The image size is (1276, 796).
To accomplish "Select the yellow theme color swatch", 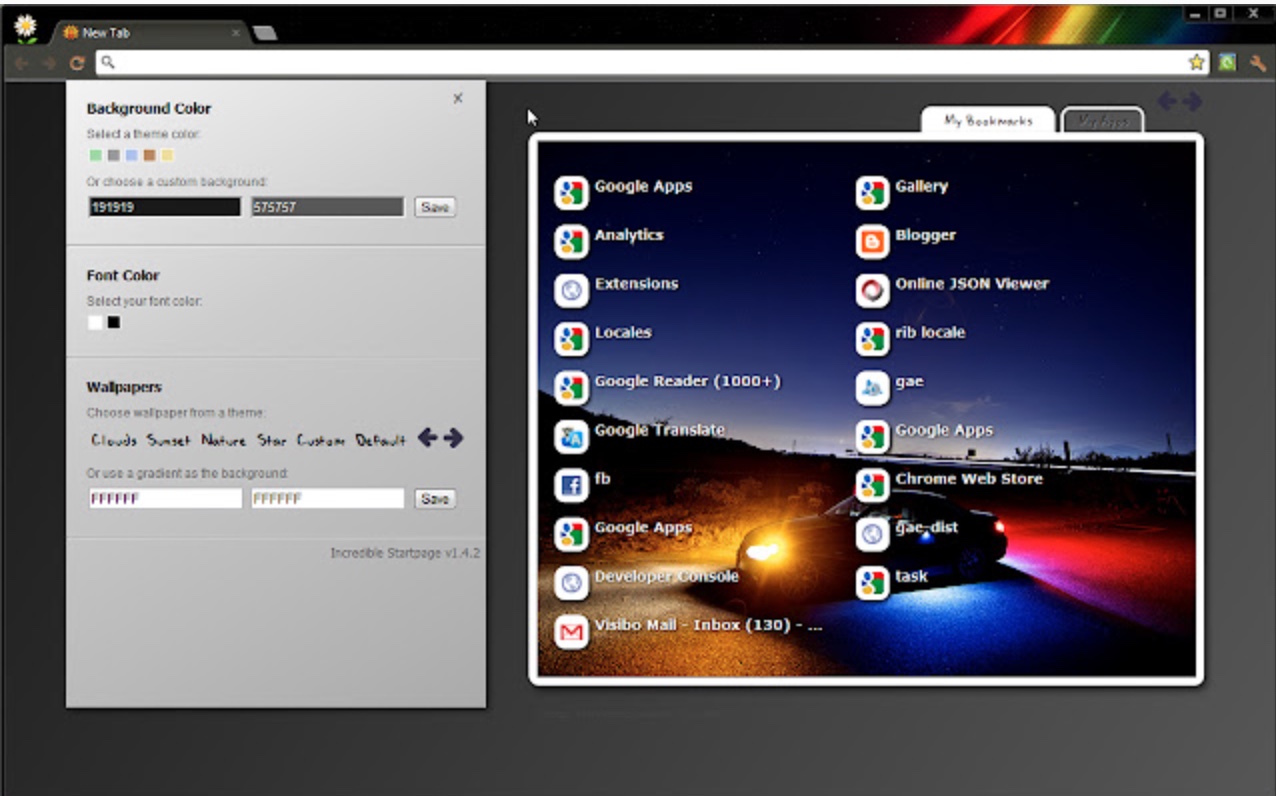I will (167, 155).
